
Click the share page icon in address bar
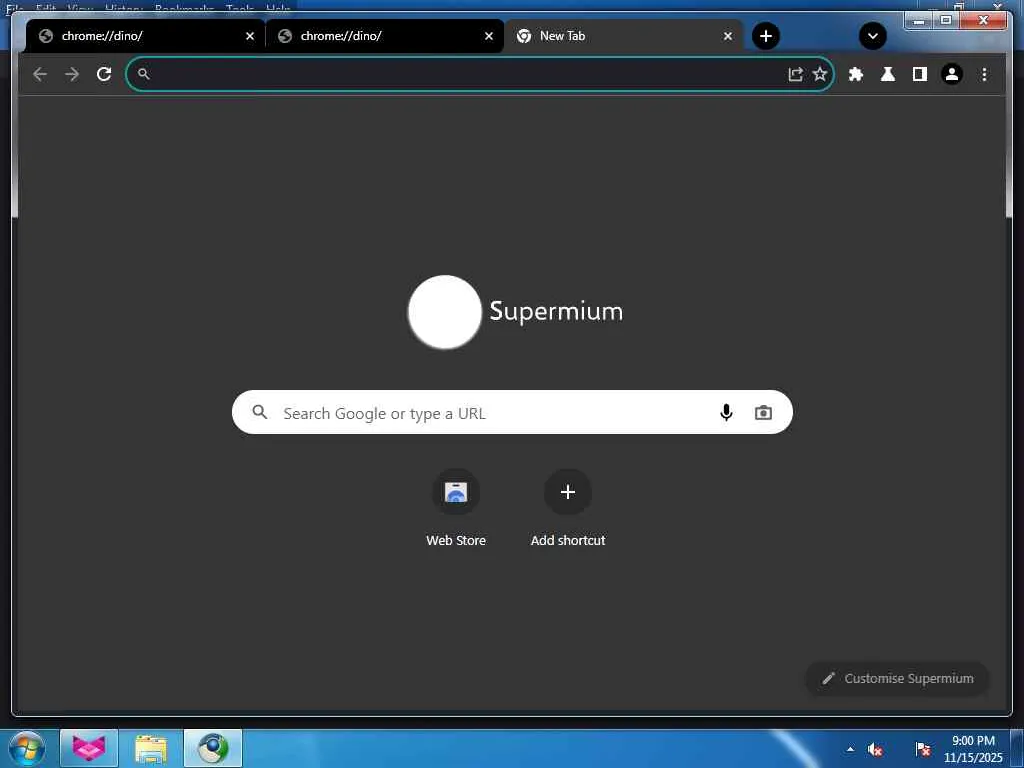tap(795, 74)
